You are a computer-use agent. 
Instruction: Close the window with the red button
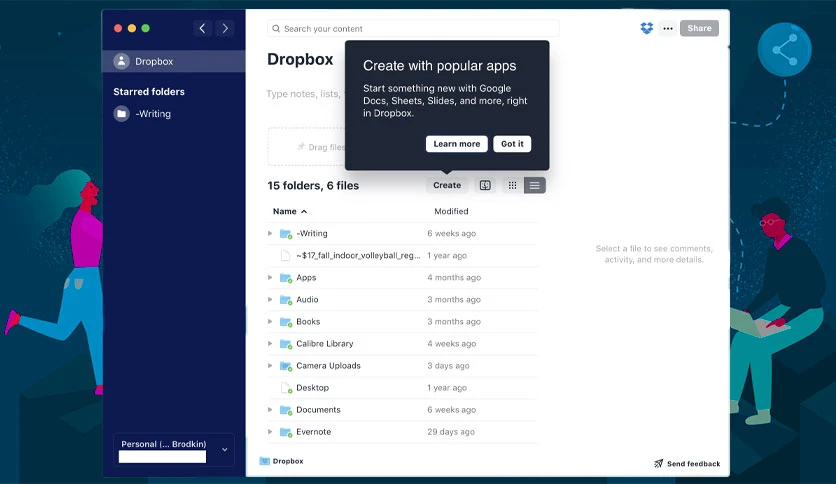(x=118, y=28)
